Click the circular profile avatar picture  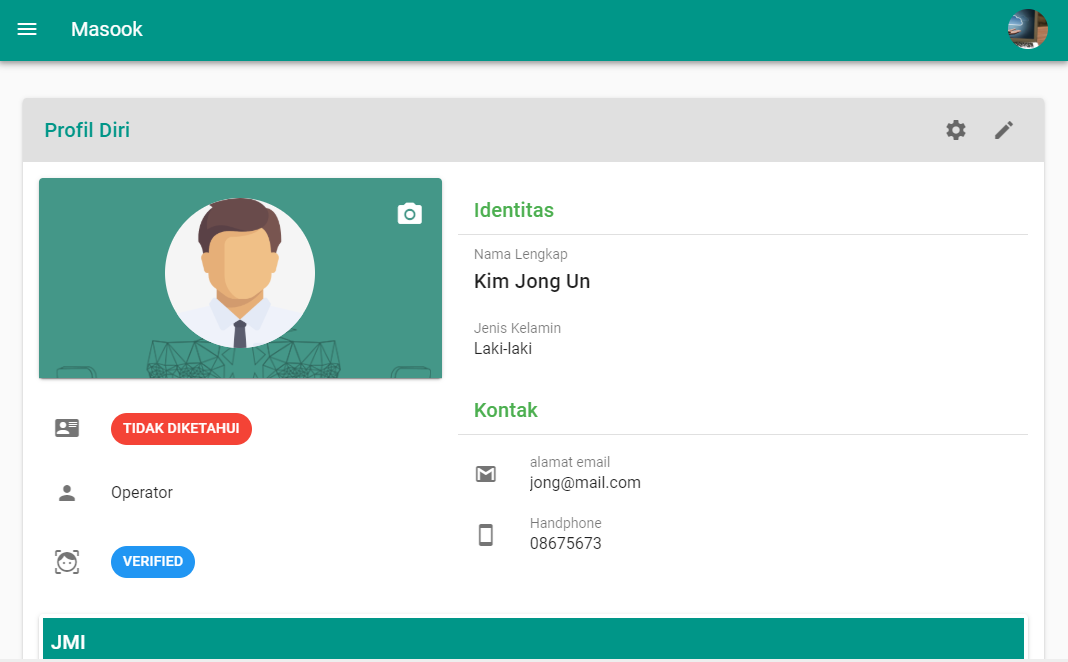point(240,273)
